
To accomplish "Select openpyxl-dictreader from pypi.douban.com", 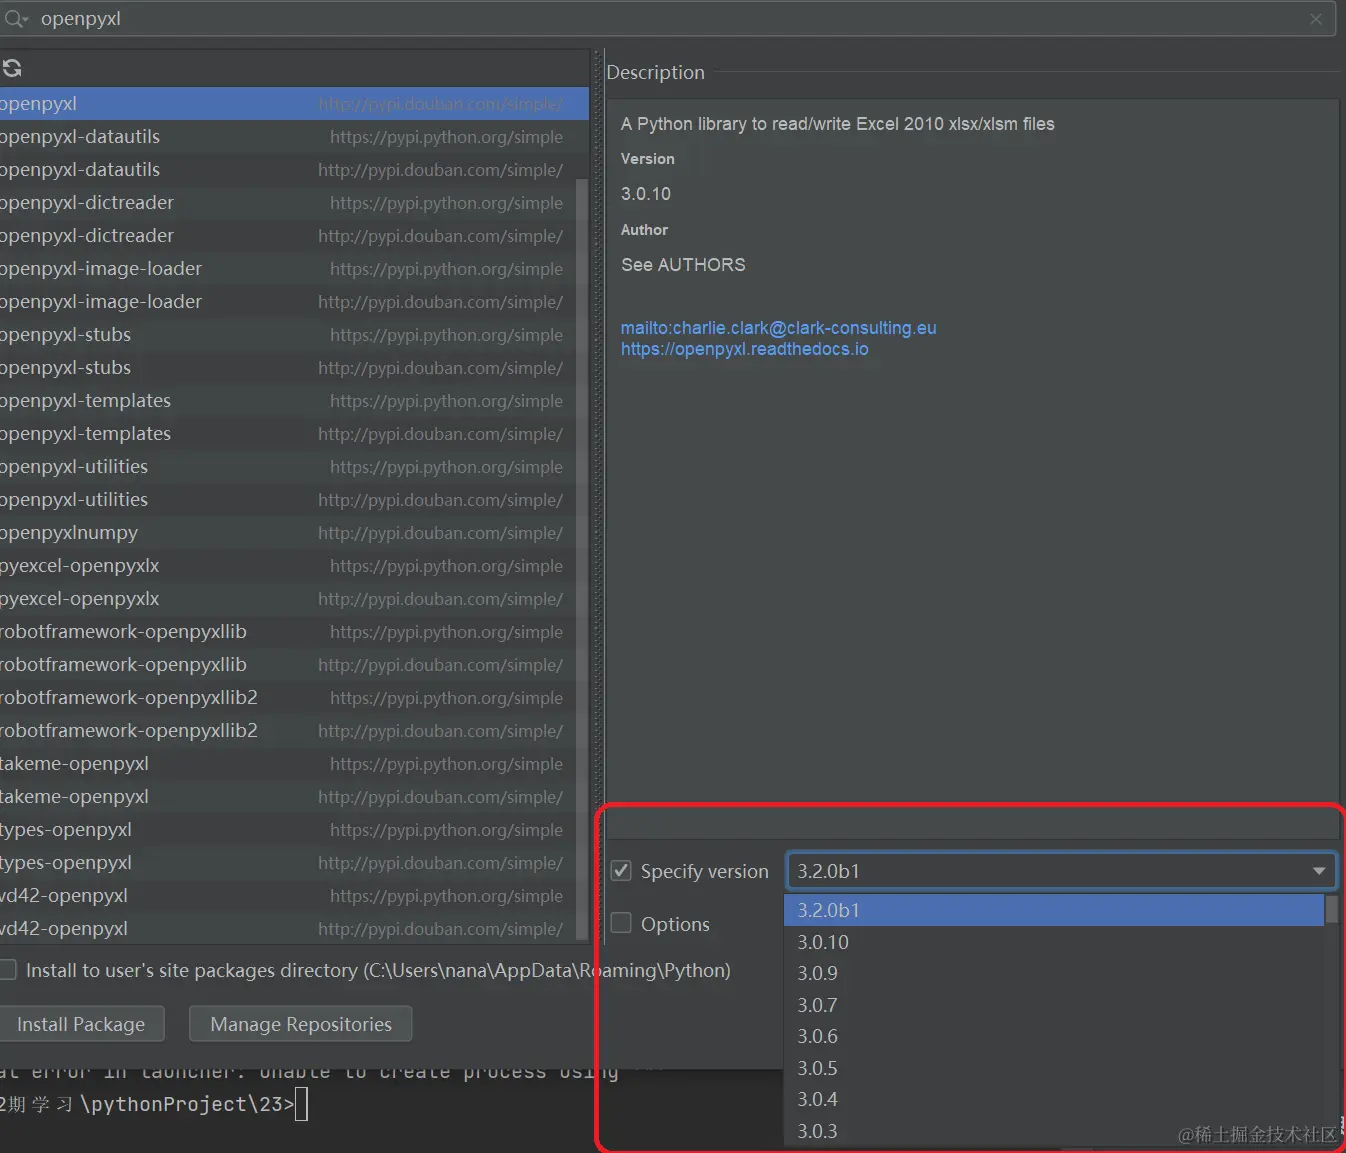I will [x=288, y=236].
